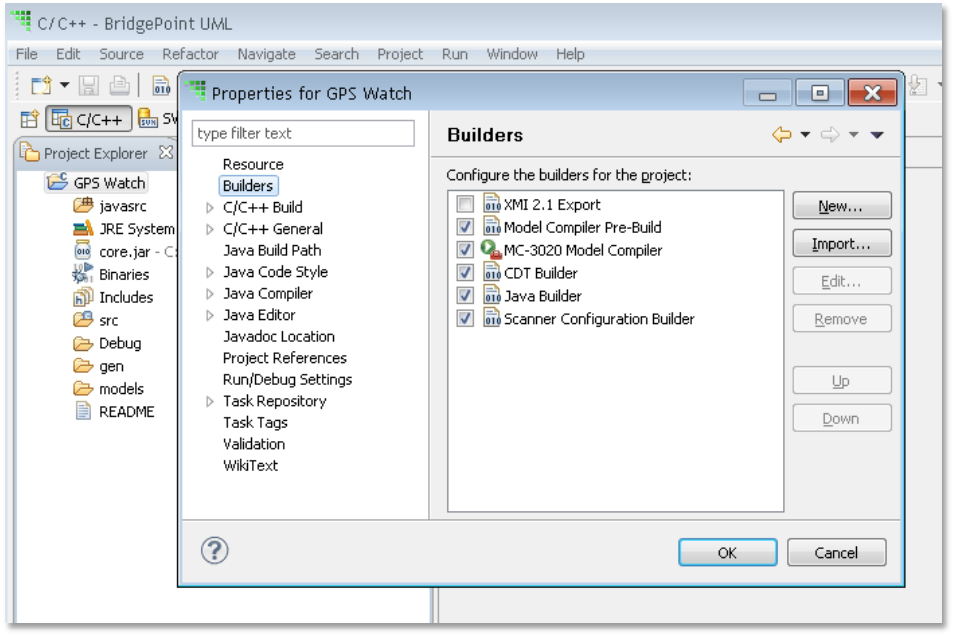Click the New wizard toolbar icon
The height and width of the screenshot is (636, 954).
(41, 86)
